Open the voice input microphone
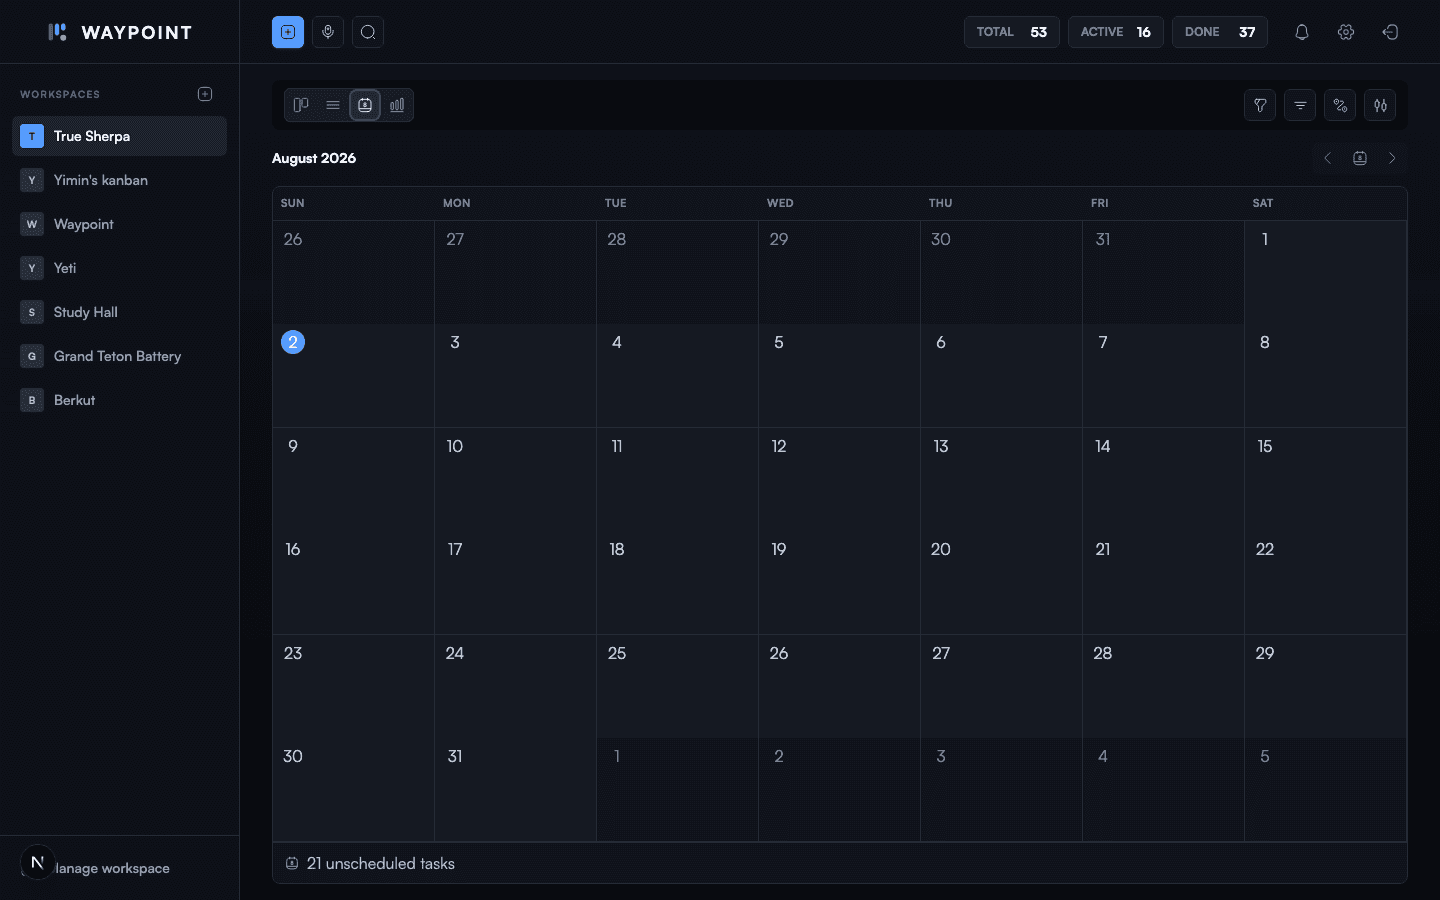The height and width of the screenshot is (900, 1440). pos(328,32)
